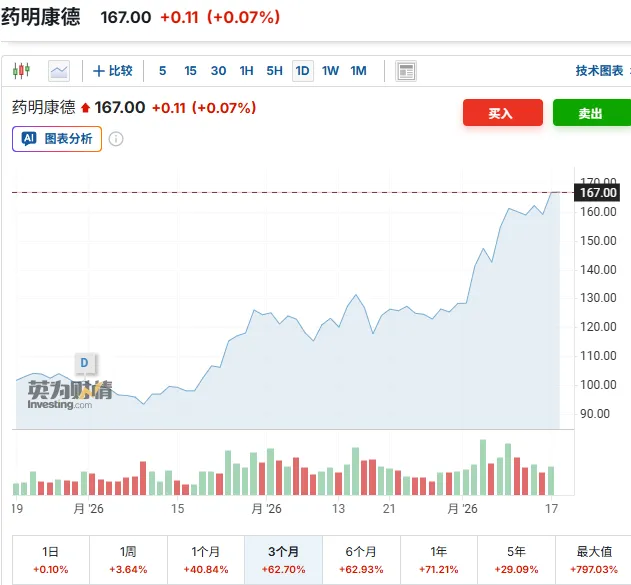Click the AI icon in 图表分析 button

tap(29, 139)
